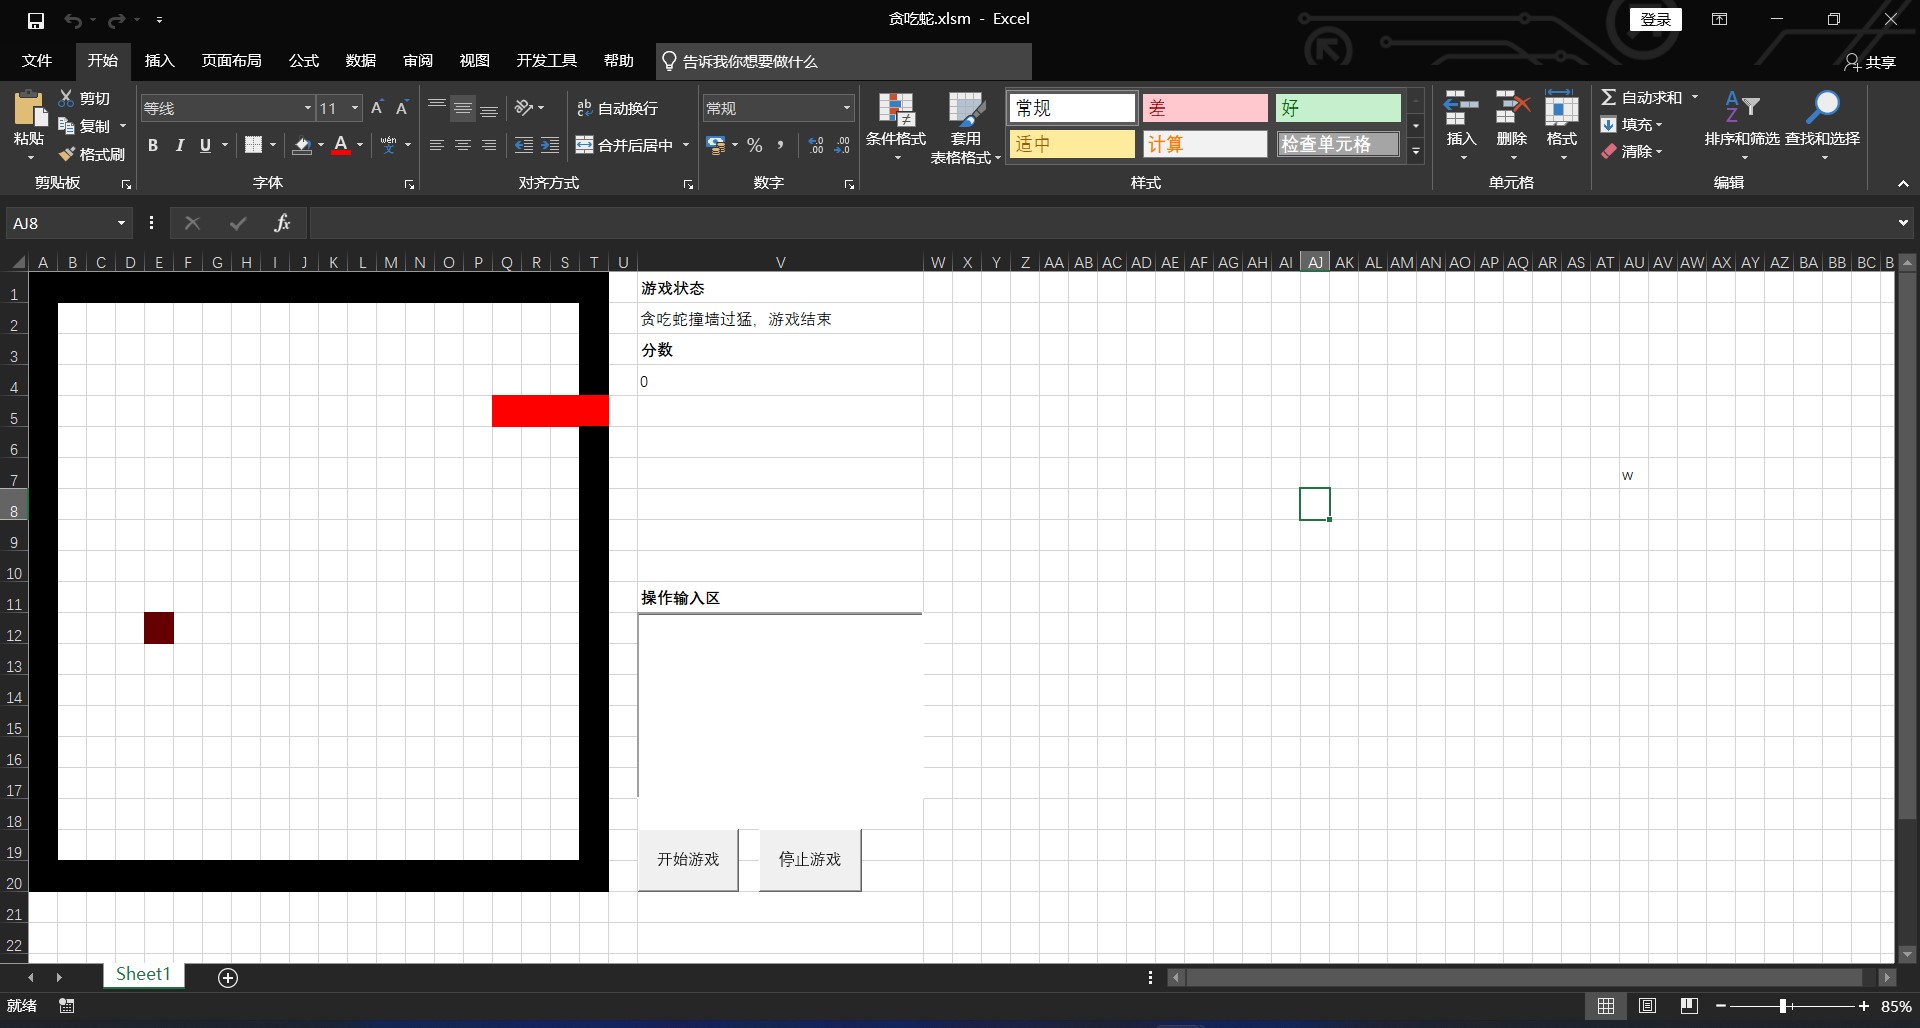
Task: Click the decrease indent icon
Action: point(524,145)
